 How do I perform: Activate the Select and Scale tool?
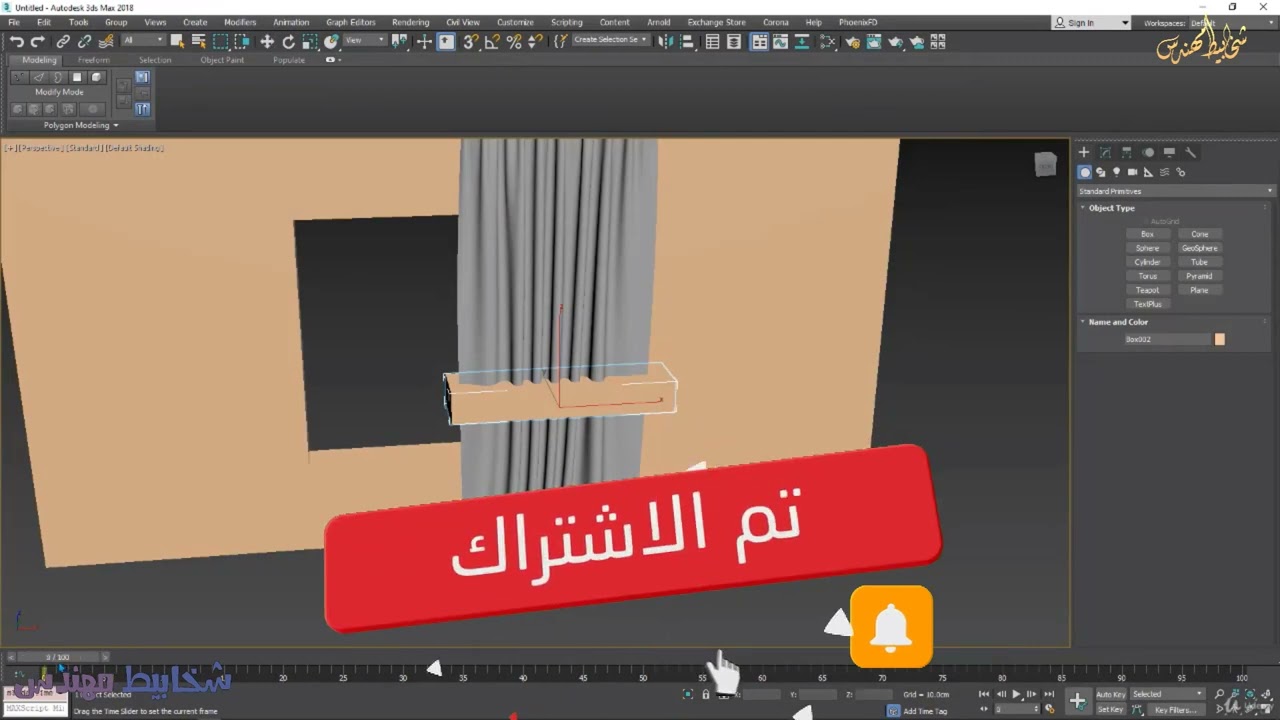310,41
